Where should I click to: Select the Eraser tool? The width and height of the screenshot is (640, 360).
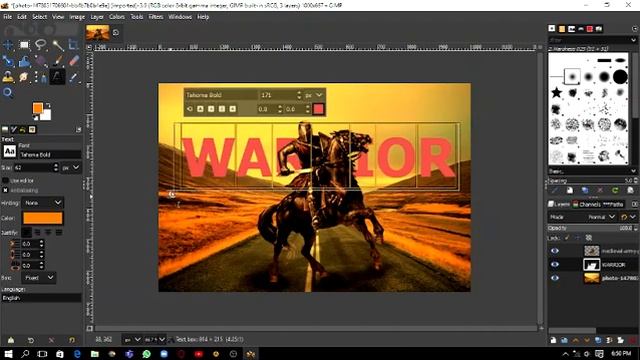coord(73,61)
